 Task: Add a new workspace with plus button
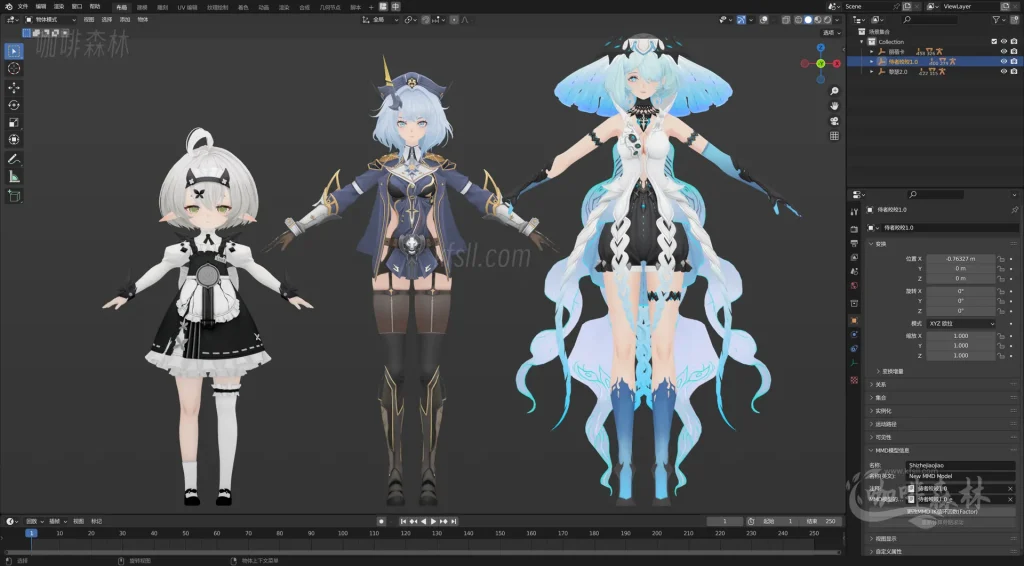coord(372,7)
